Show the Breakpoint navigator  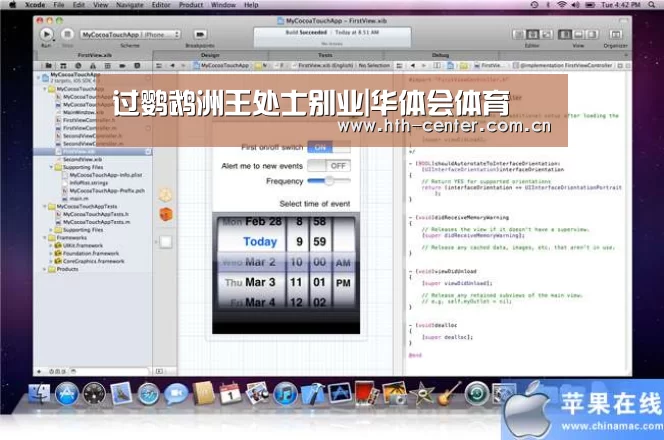(x=122, y=66)
